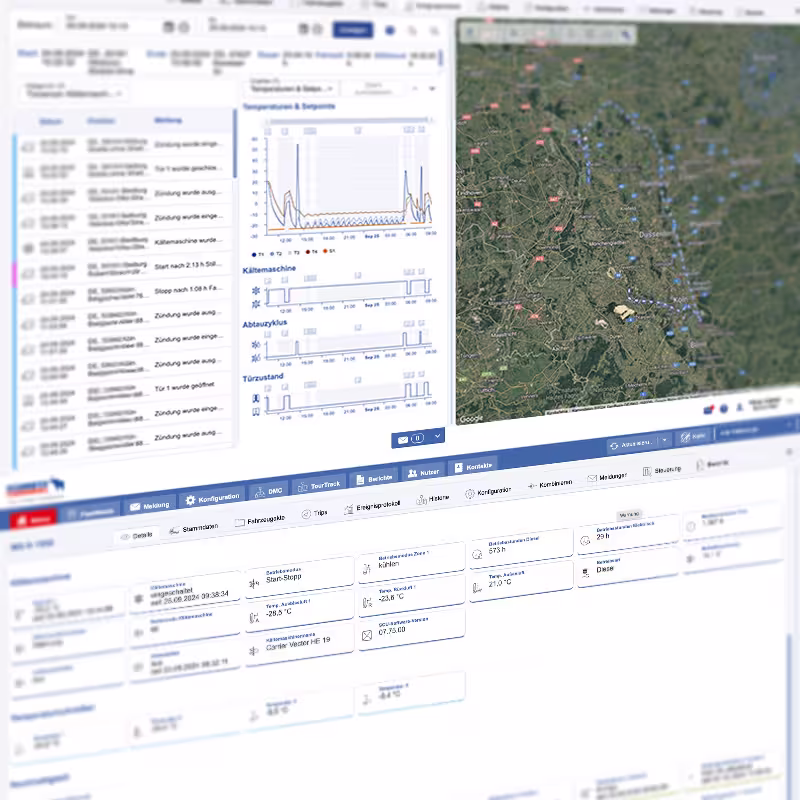Click the Temp. Außenluft 21,0 °C card
This screenshot has height=800, width=800.
point(521,580)
